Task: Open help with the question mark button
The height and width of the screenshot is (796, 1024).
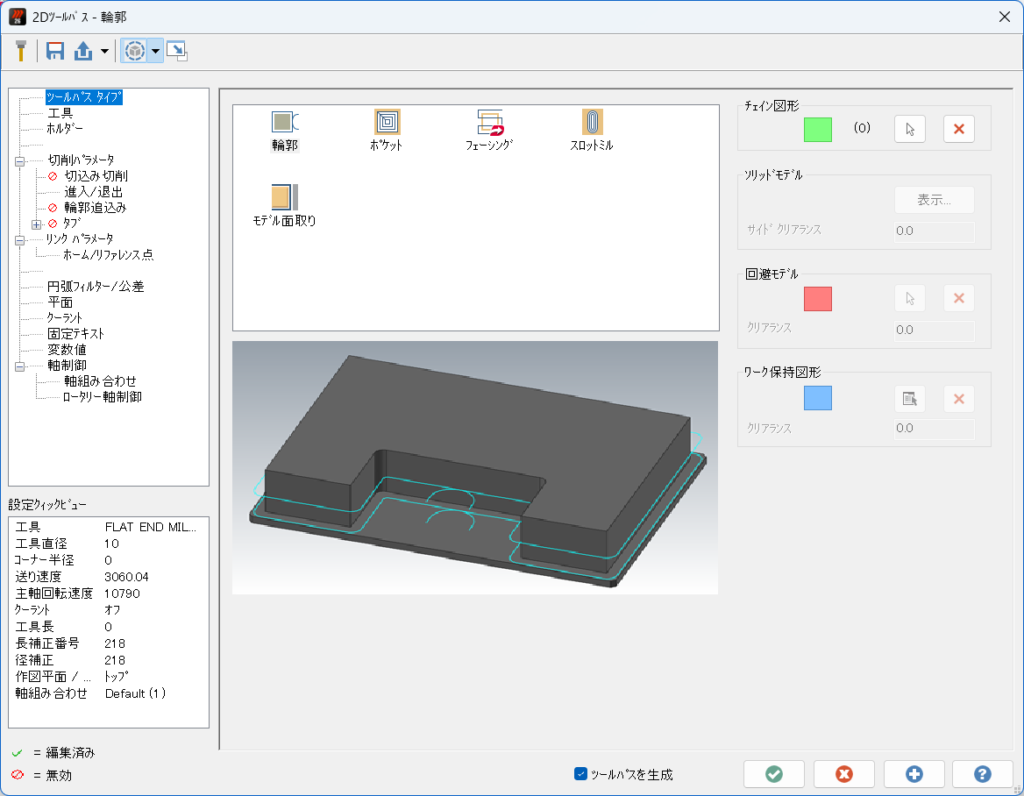Action: 982,774
